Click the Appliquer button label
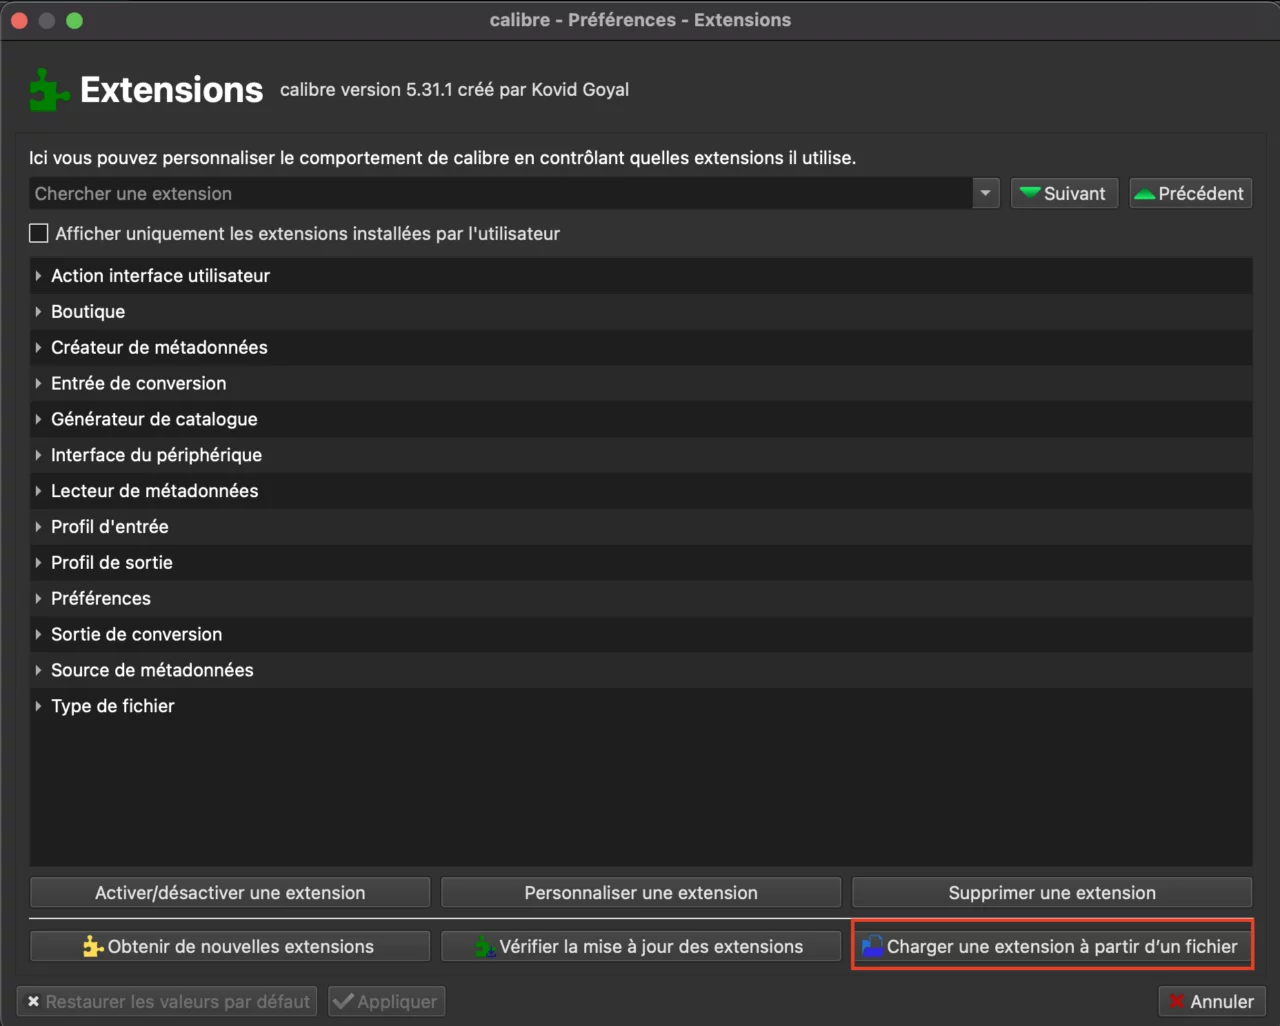The width and height of the screenshot is (1280, 1026). [x=397, y=1001]
